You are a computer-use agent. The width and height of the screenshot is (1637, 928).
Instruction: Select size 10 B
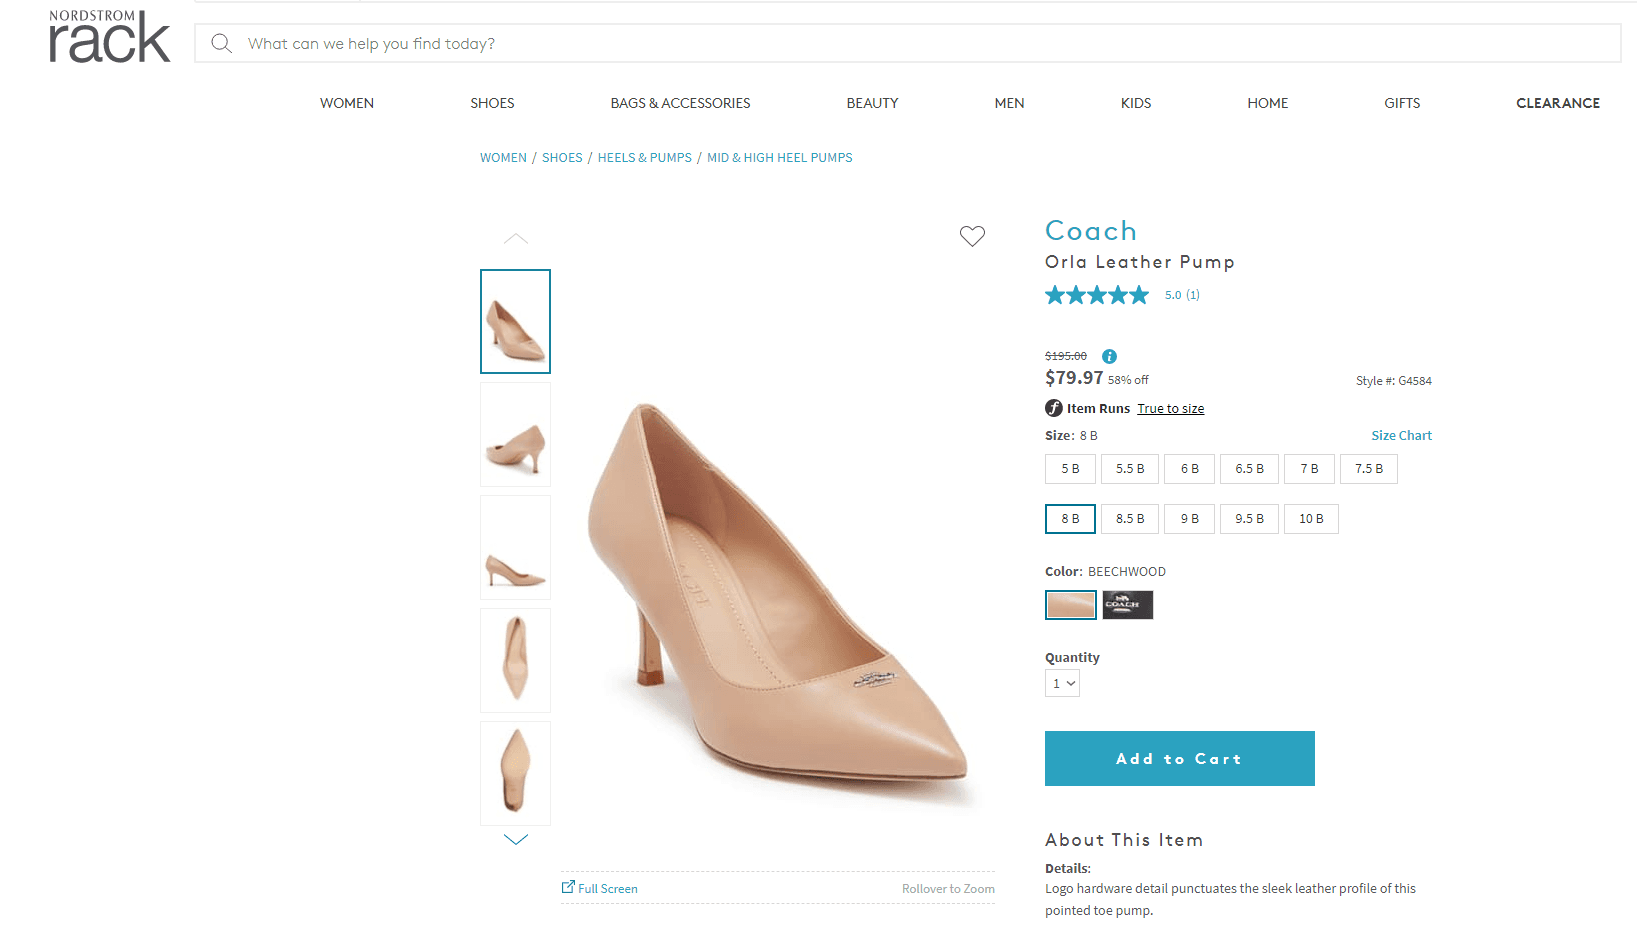1311,518
